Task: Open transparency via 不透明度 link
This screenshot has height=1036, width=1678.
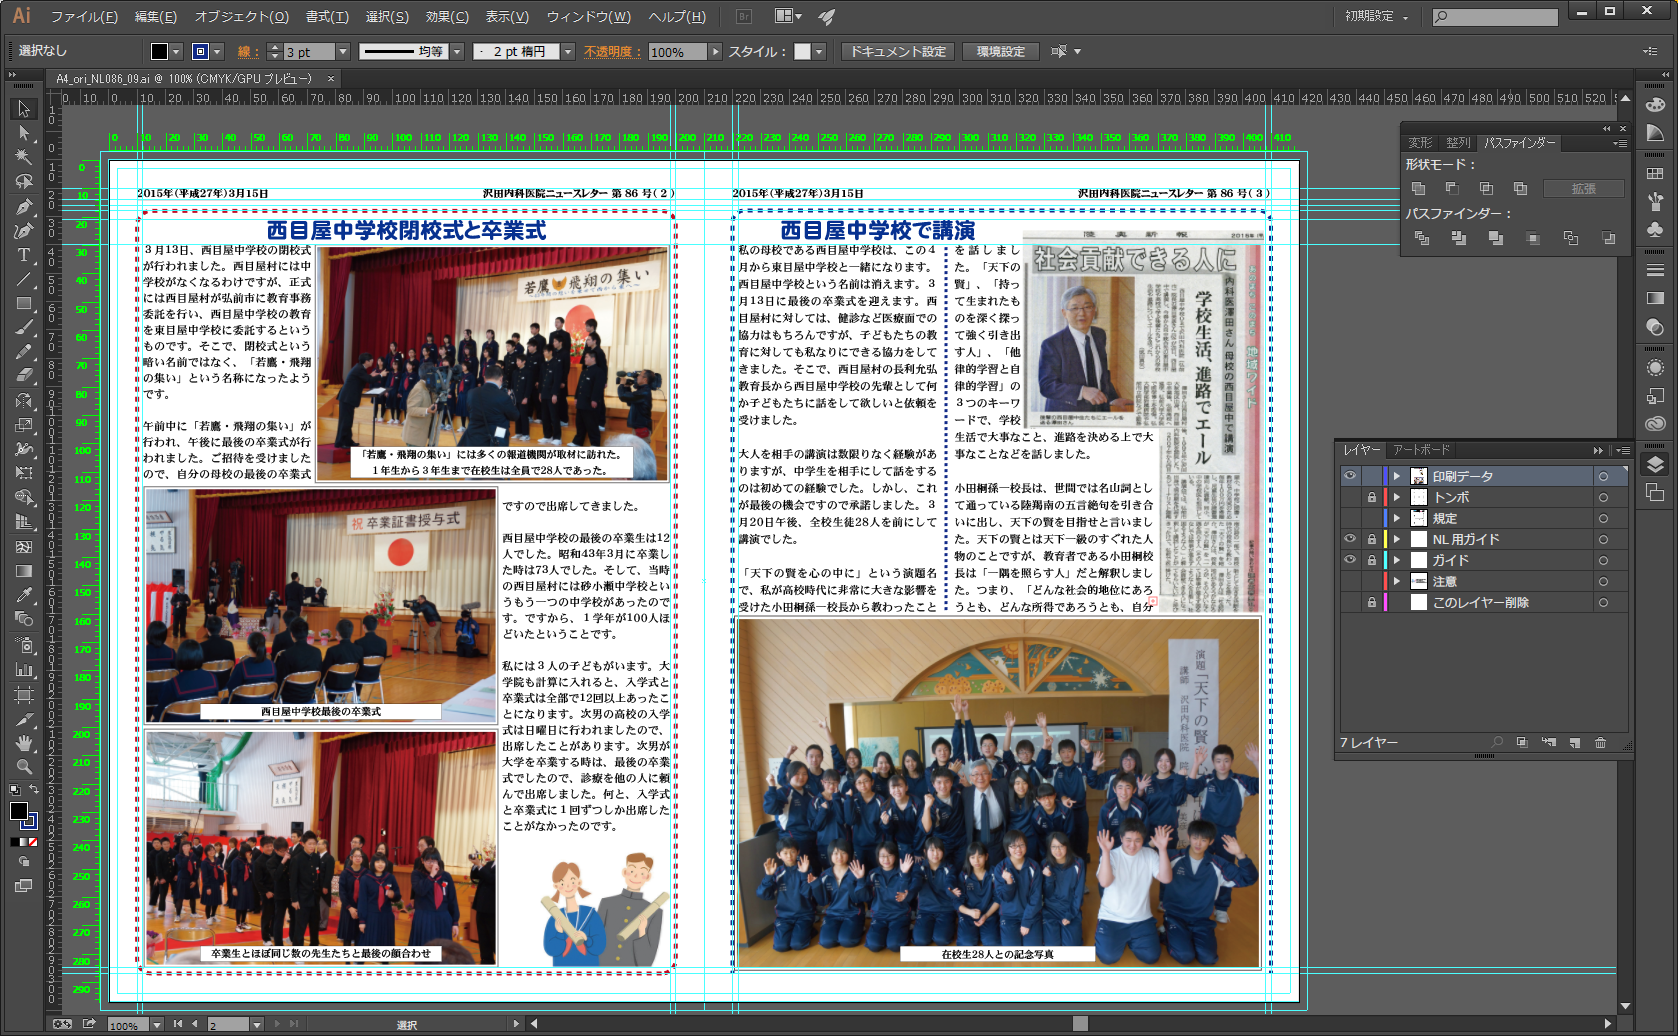Action: click(612, 52)
